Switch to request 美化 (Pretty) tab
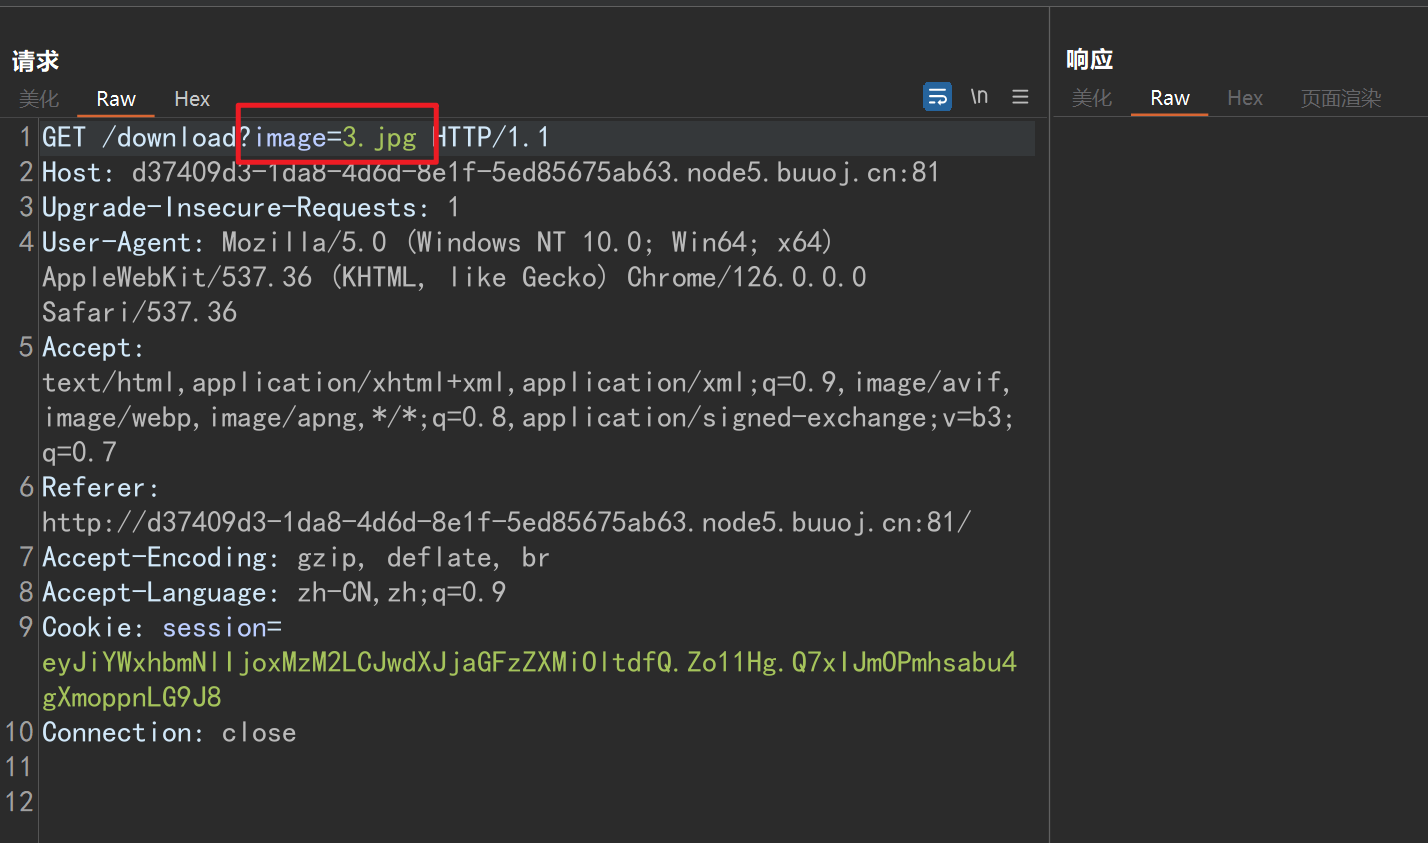This screenshot has height=843, width=1428. pyautogui.click(x=39, y=99)
